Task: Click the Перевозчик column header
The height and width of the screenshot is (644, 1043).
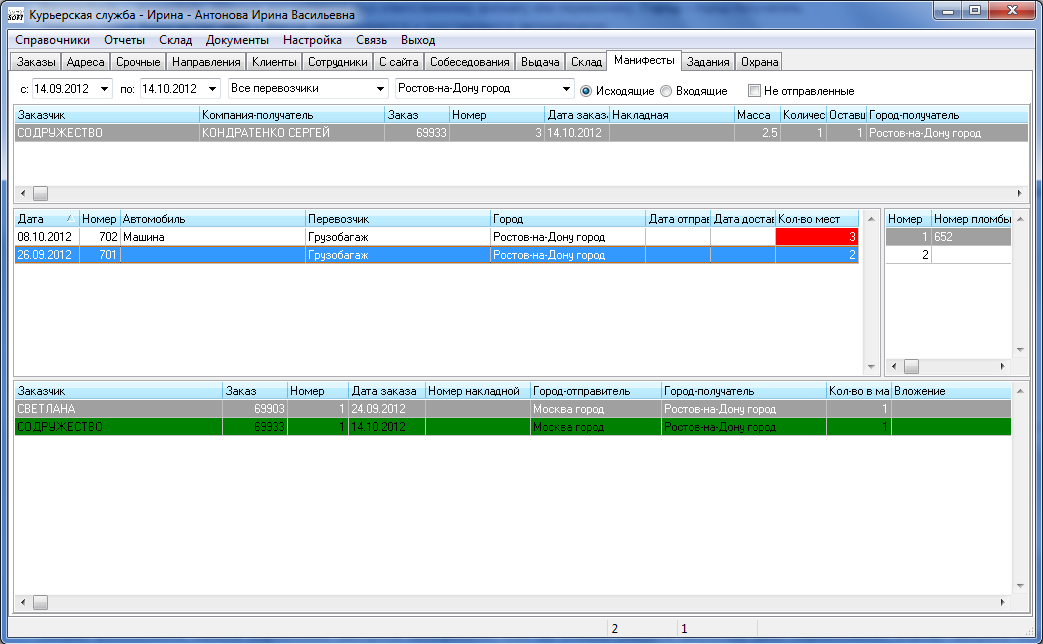Action: click(x=398, y=219)
